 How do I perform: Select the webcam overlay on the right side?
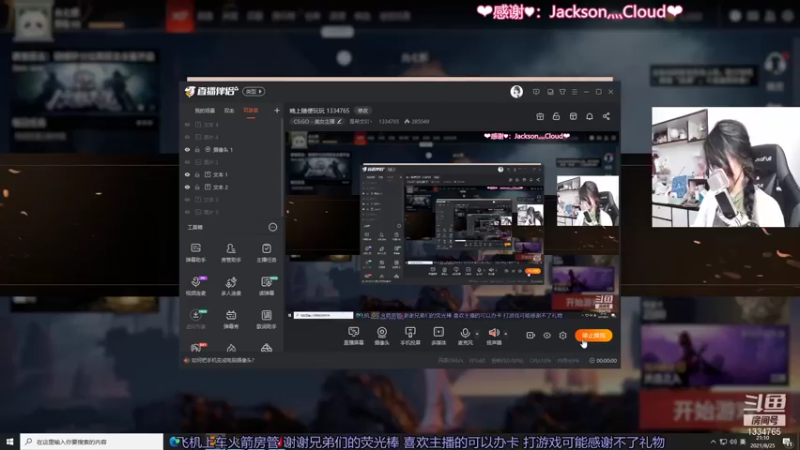(726, 167)
